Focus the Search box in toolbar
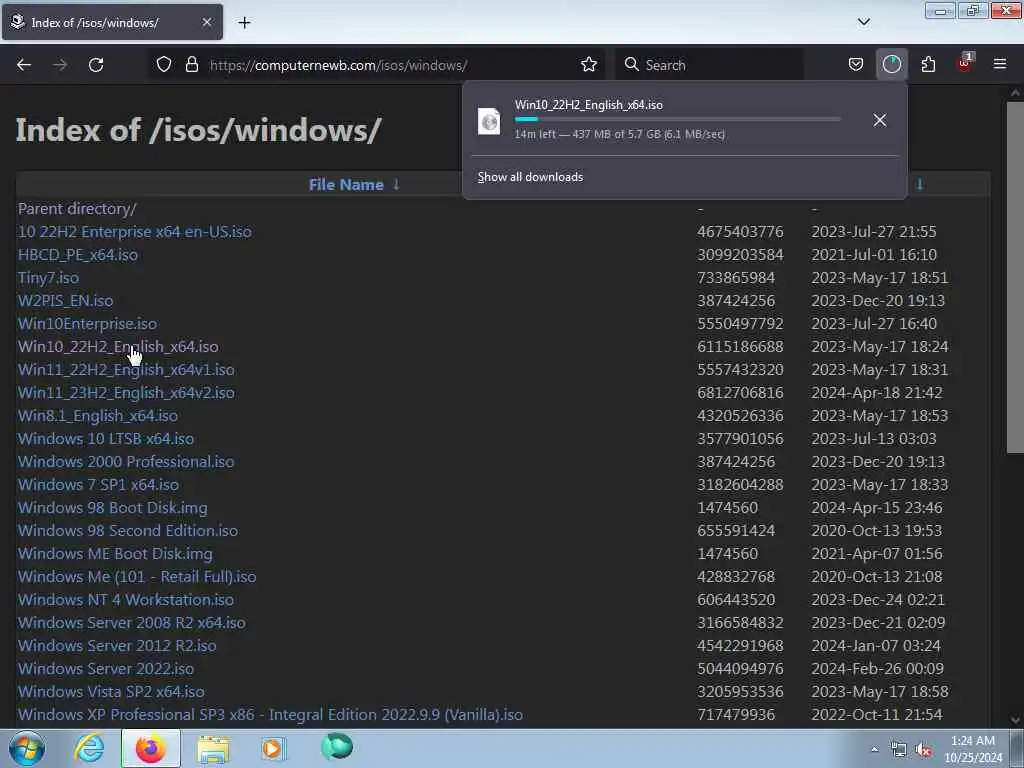This screenshot has height=768, width=1024. [x=709, y=65]
